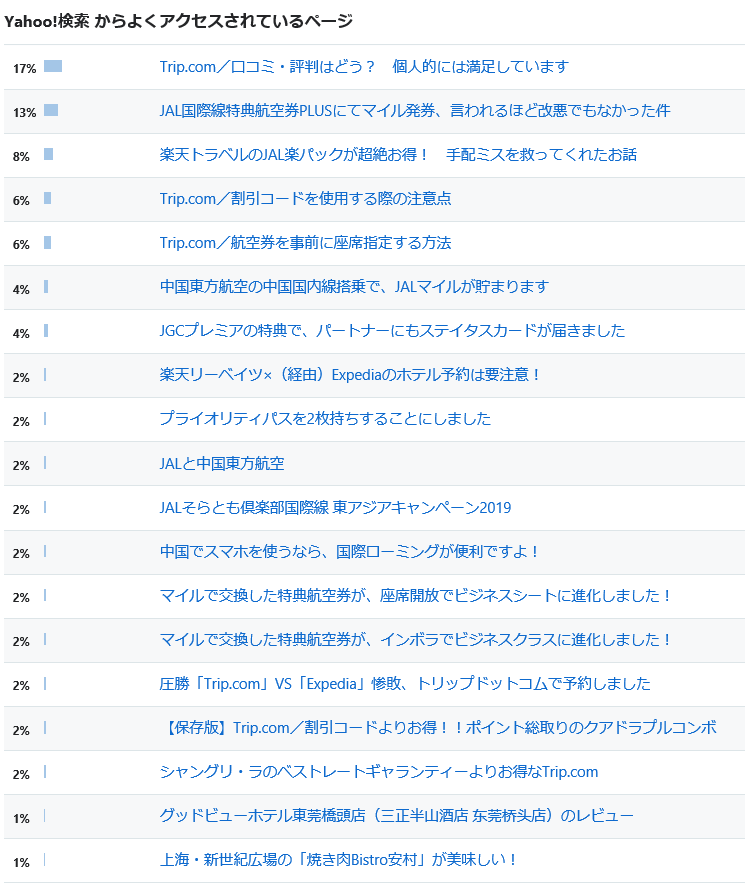Open シャングリ・ラのベストレートギャランティー article link
Screen dimensions: 745x888
coord(379,772)
